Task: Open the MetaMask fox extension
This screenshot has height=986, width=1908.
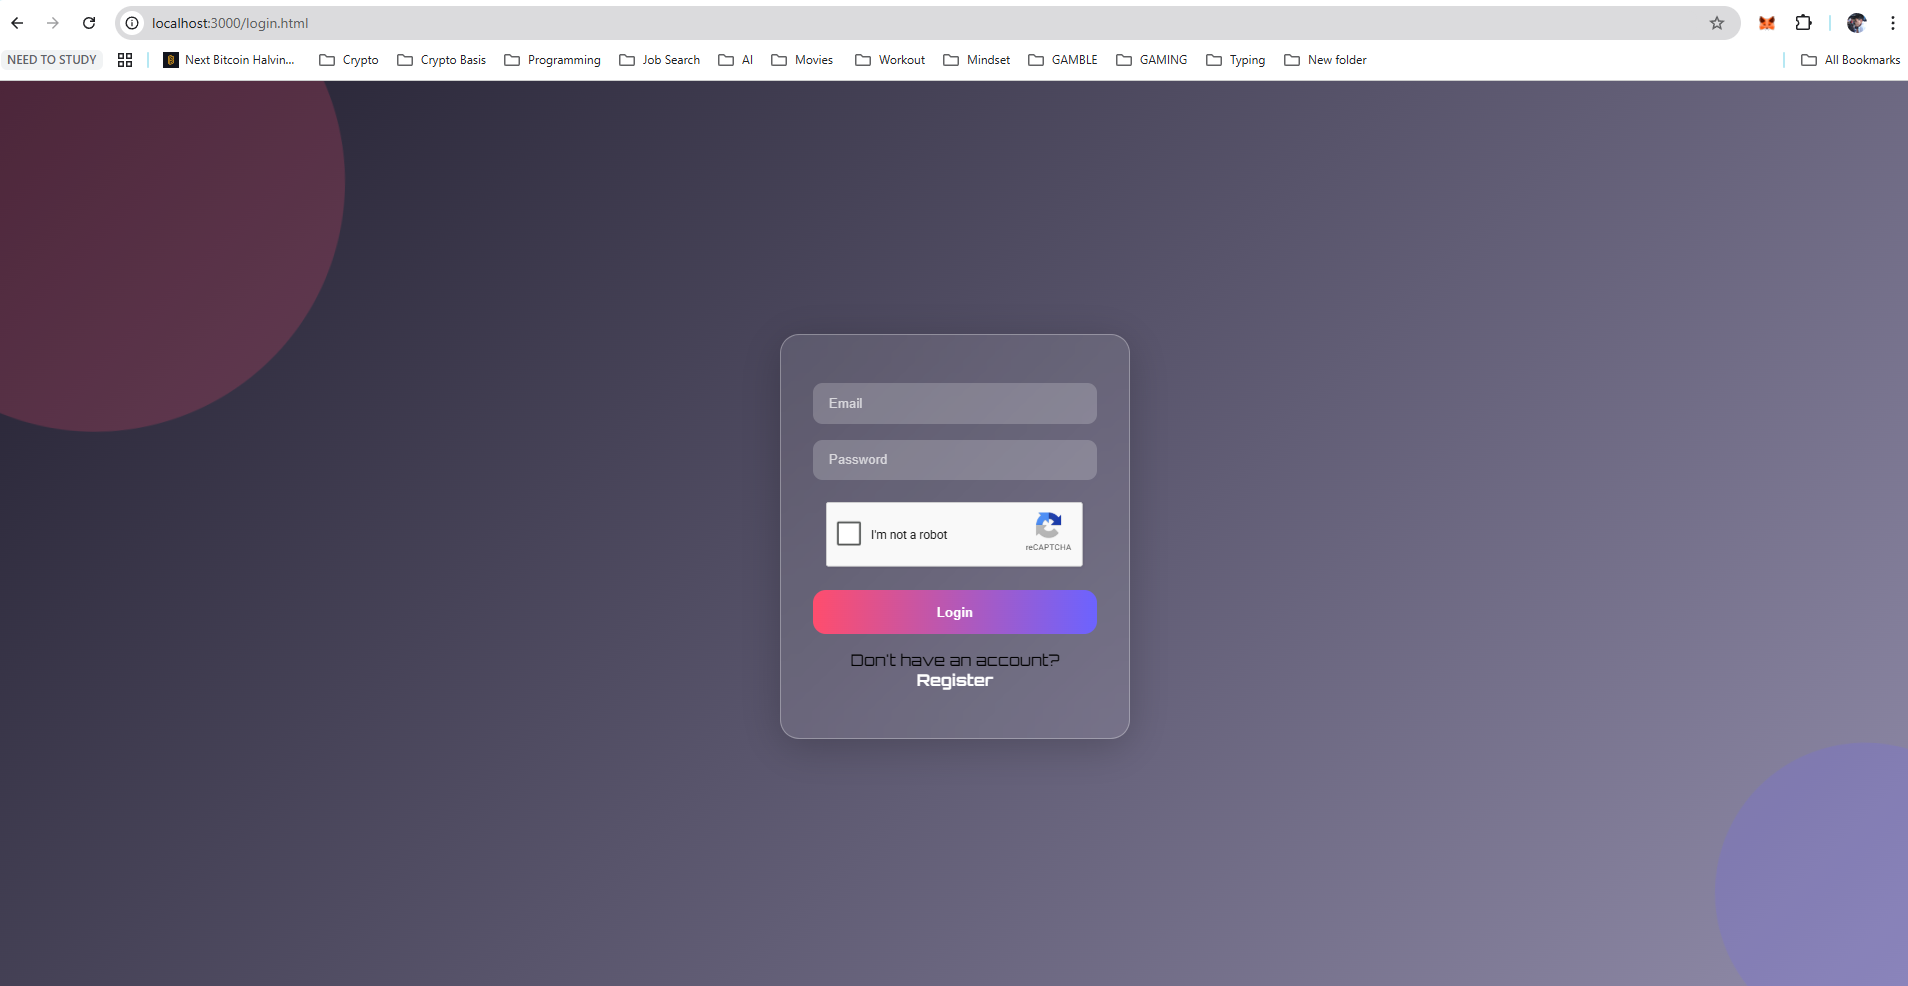Action: tap(1767, 23)
